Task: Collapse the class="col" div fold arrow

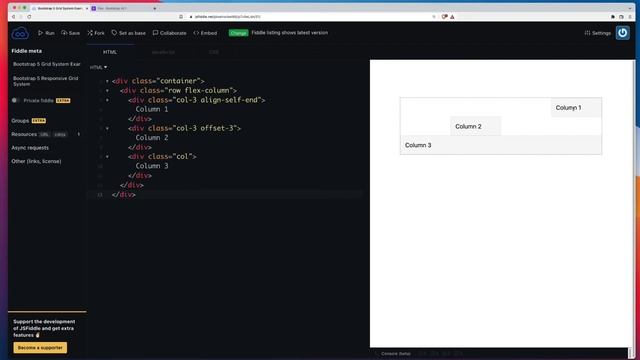Action: coord(107,156)
